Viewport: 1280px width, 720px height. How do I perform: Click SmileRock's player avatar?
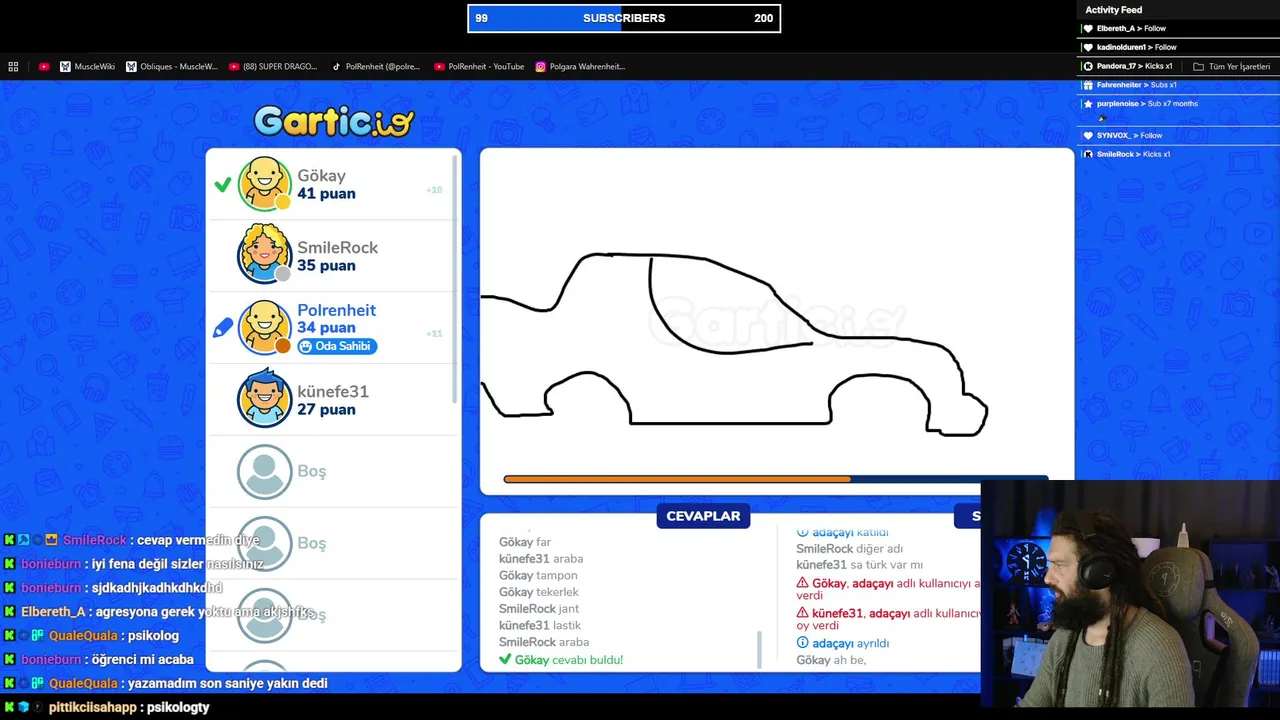[264, 255]
